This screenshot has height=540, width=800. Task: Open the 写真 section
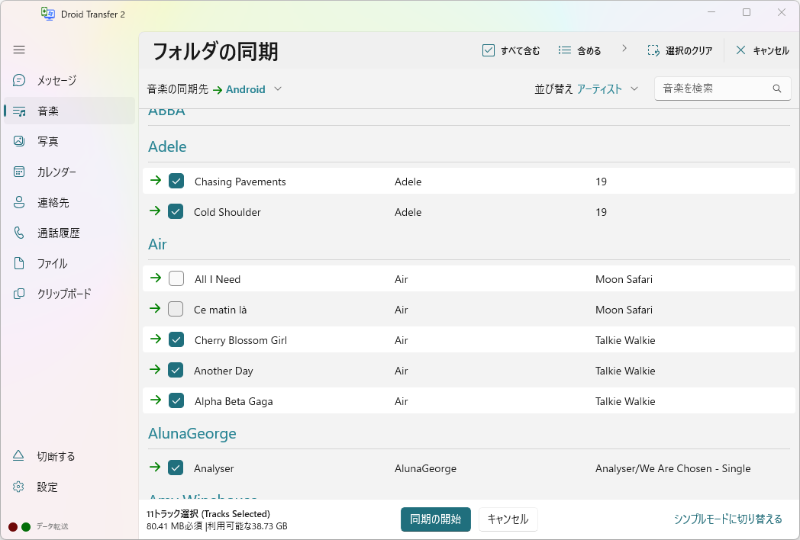coord(69,141)
